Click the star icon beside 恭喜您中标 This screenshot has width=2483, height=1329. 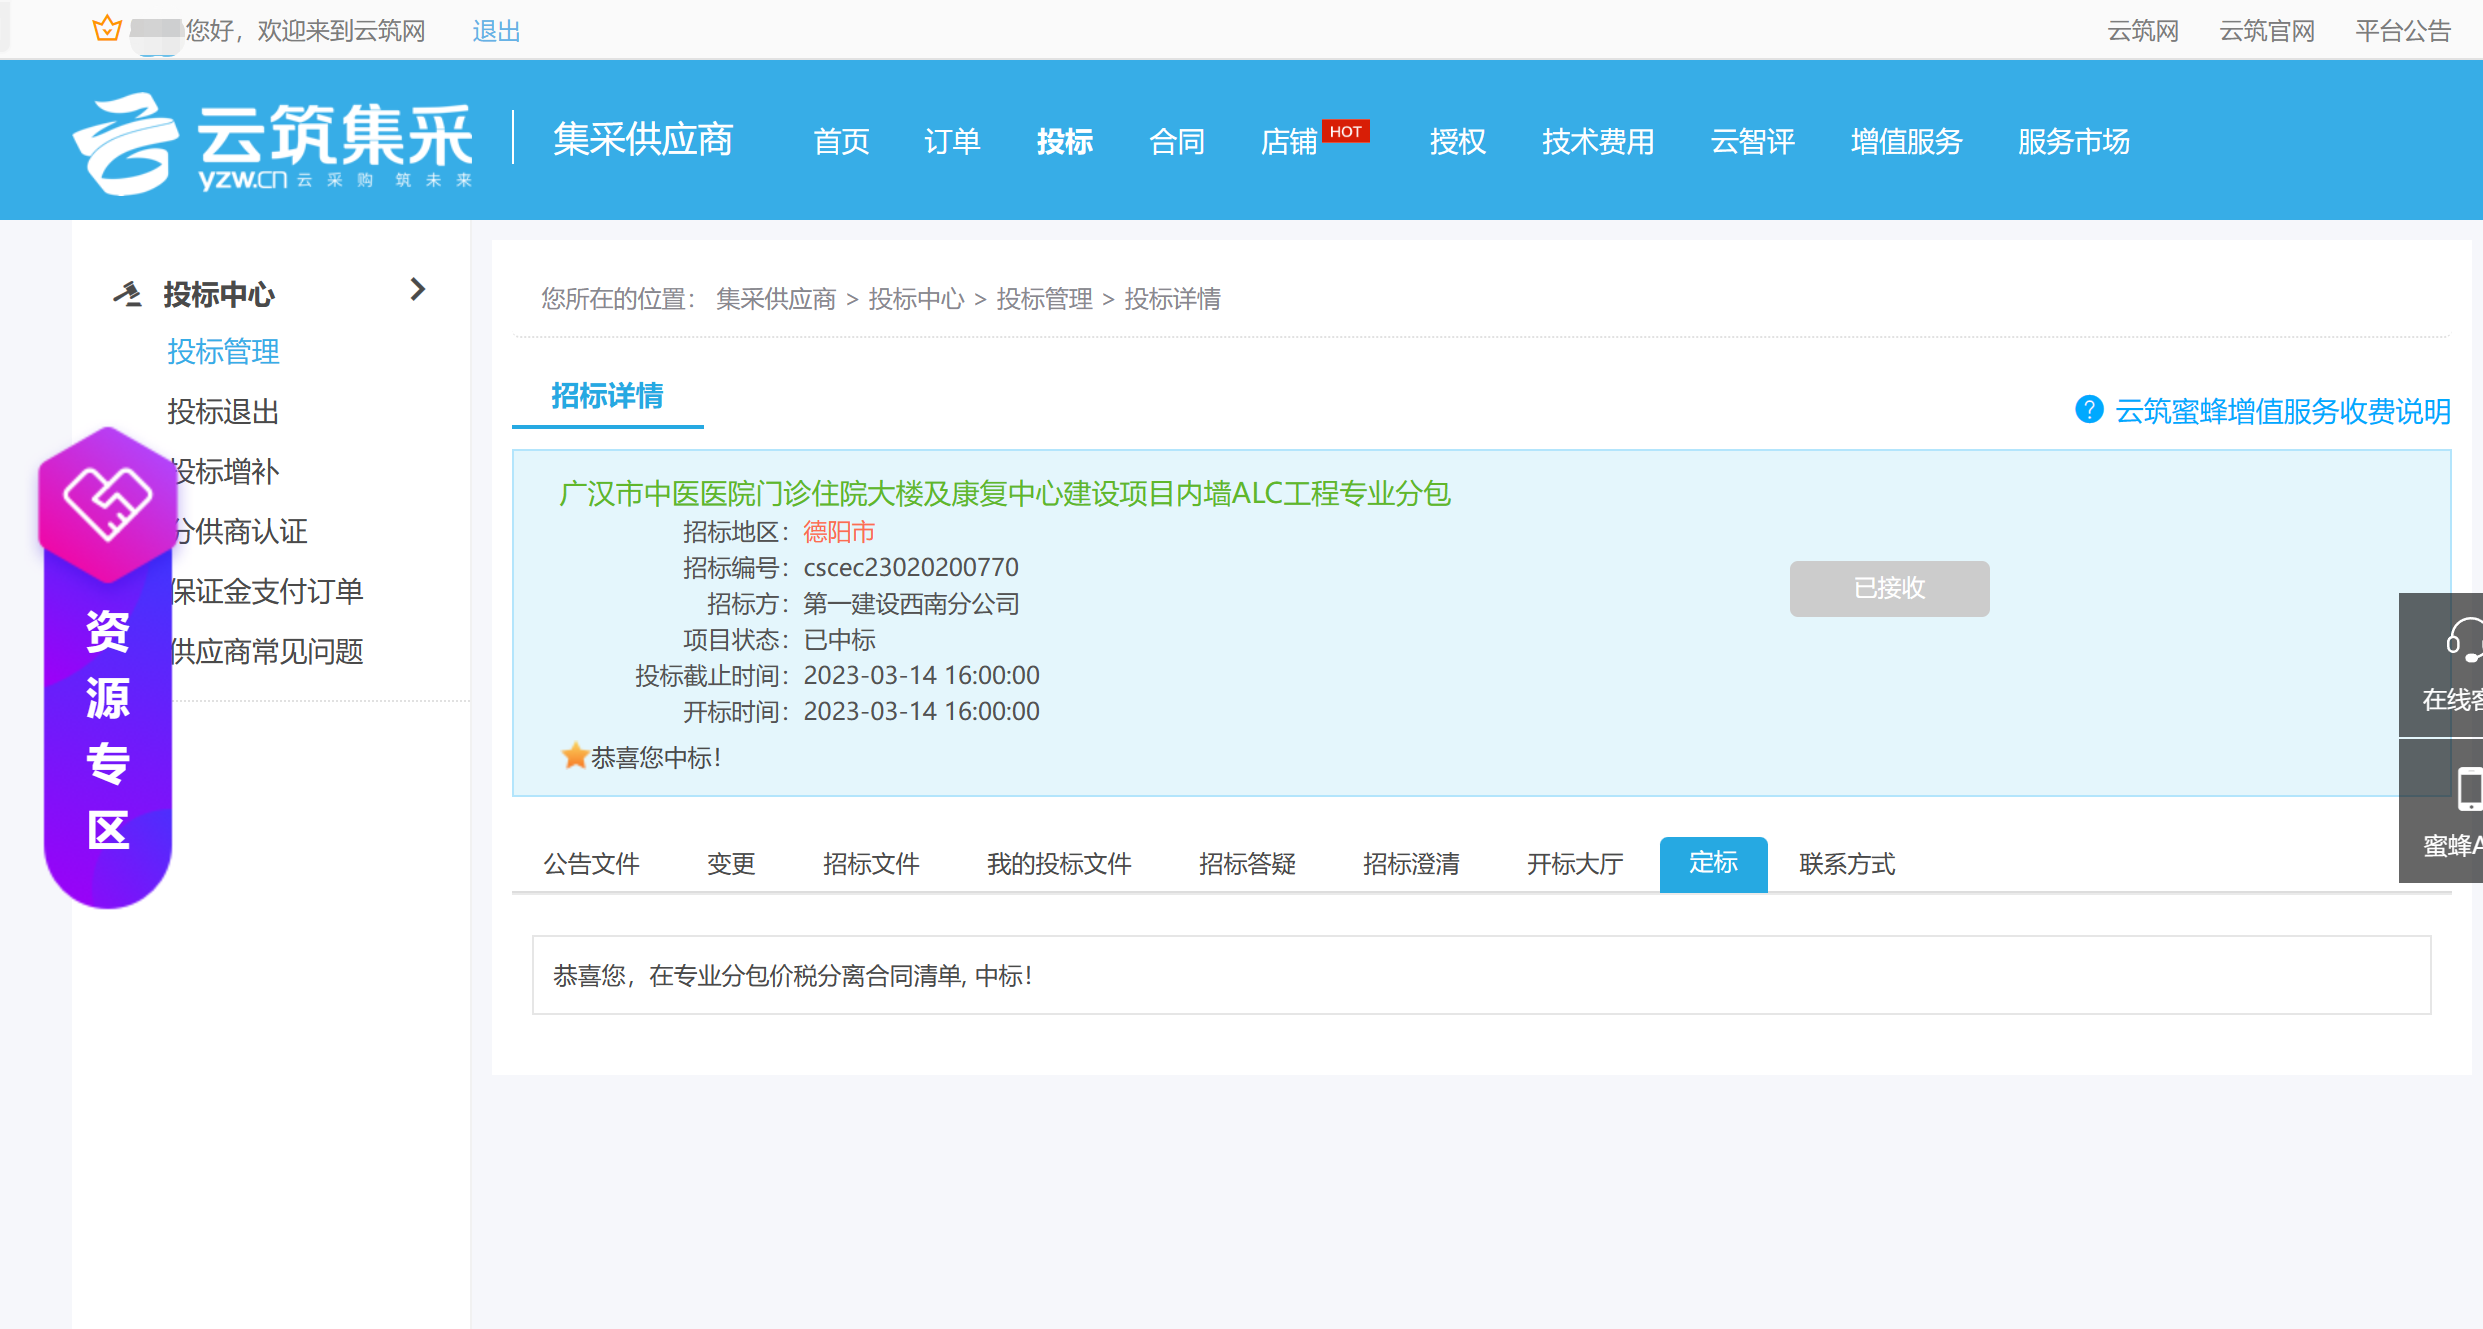click(x=574, y=756)
